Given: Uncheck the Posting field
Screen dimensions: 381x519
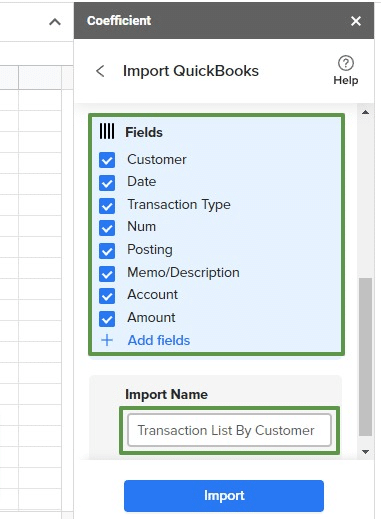Looking at the screenshot, I should [107, 251].
